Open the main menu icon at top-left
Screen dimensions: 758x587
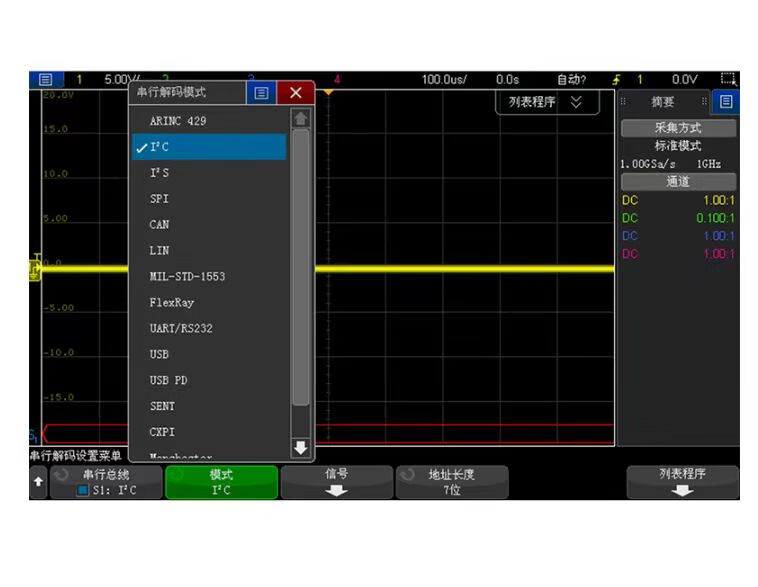point(45,79)
